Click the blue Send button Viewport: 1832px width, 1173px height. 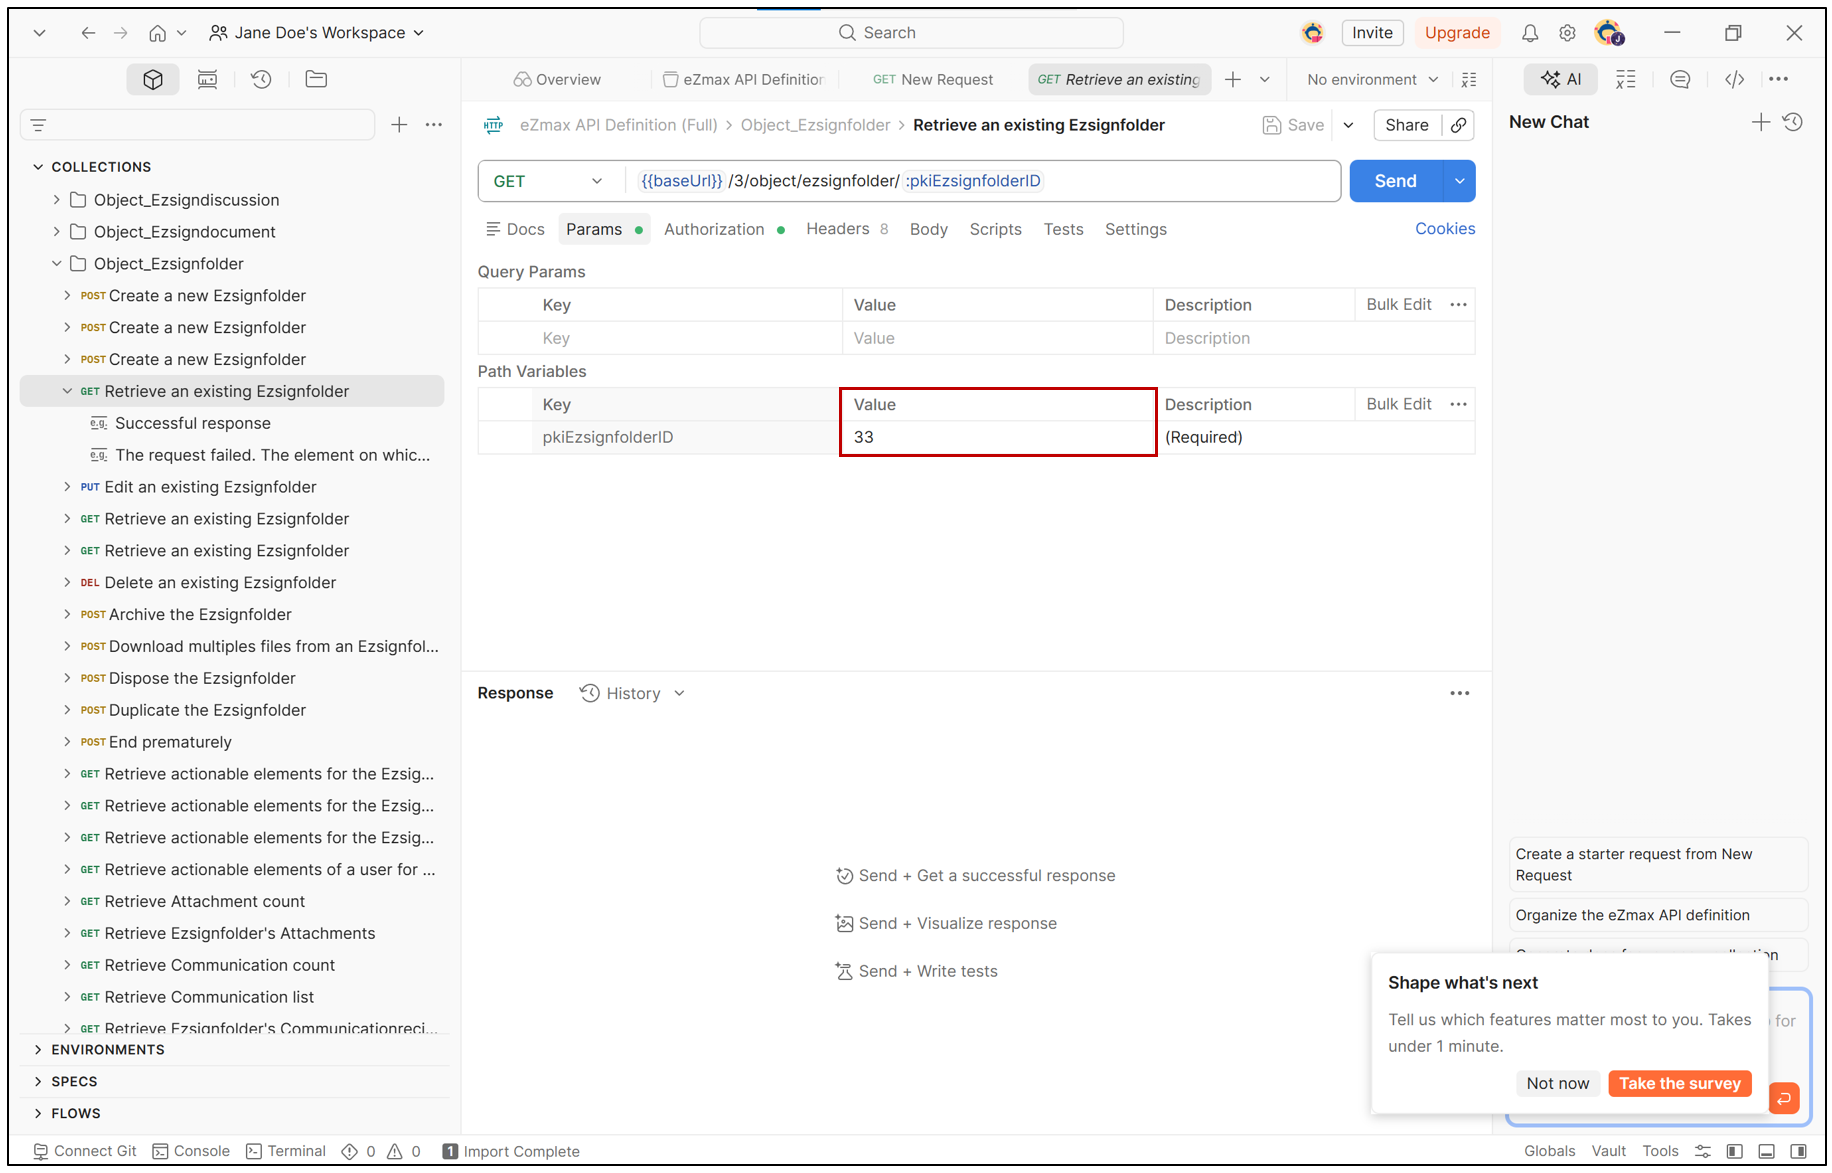[1395, 181]
